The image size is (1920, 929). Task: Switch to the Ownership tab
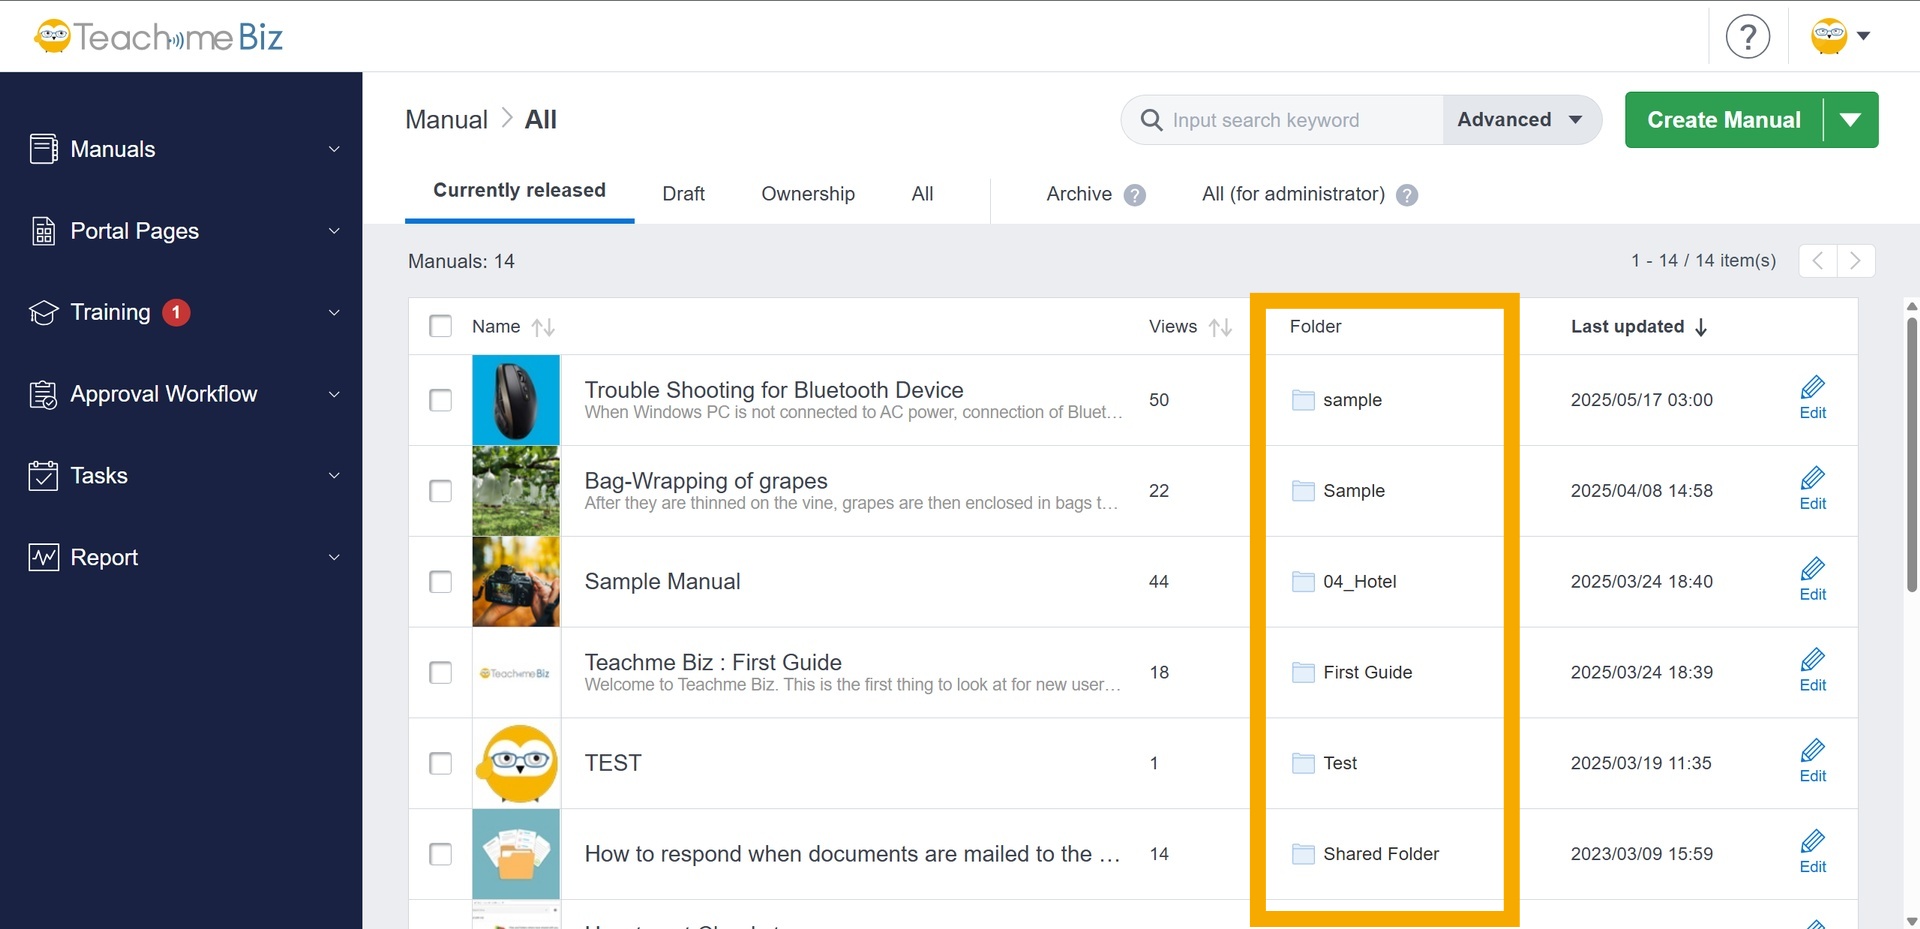[x=807, y=194]
